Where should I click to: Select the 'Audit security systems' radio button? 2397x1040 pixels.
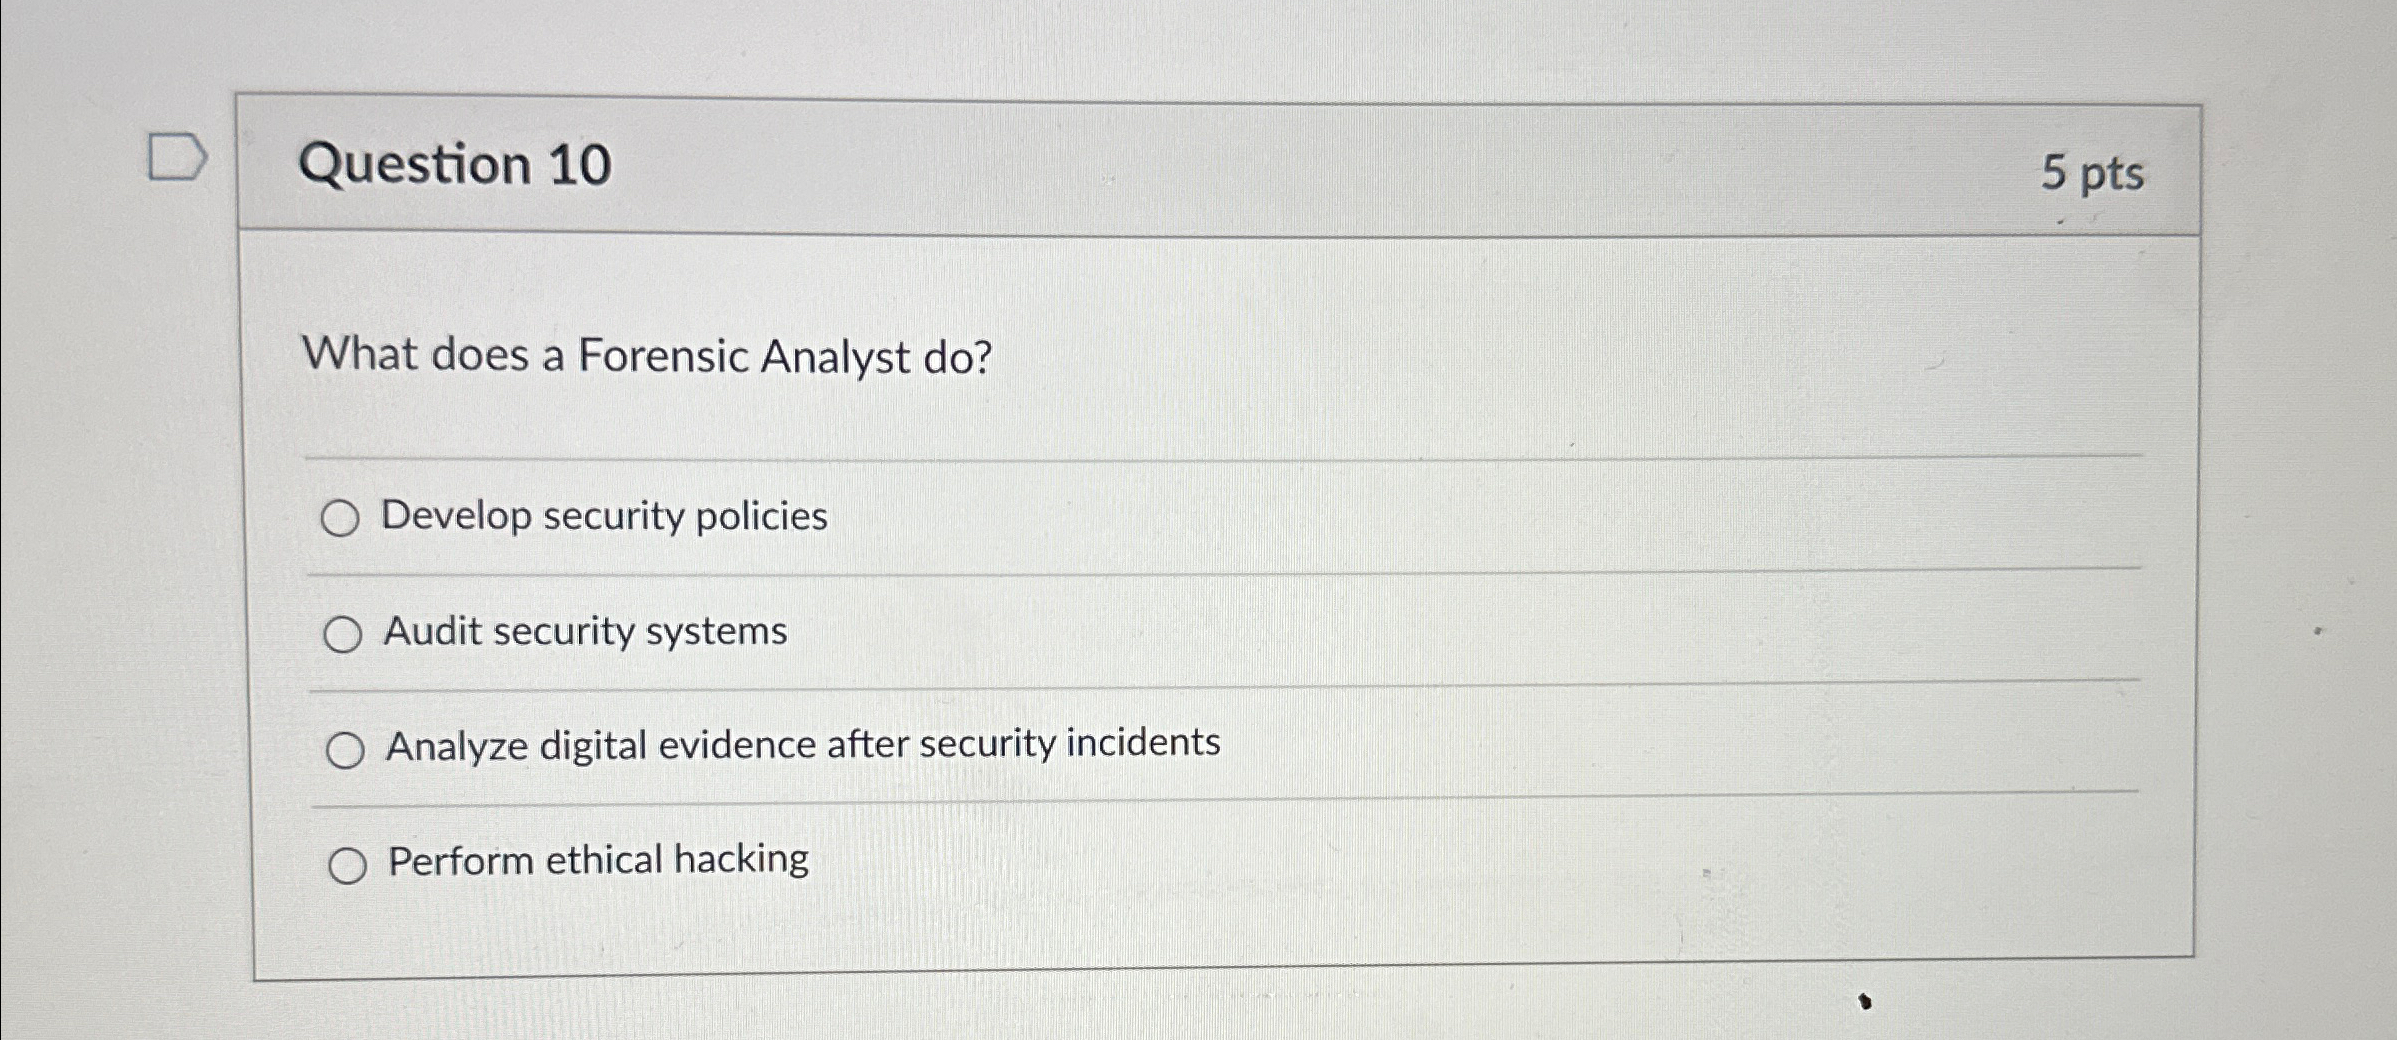pyautogui.click(x=345, y=632)
